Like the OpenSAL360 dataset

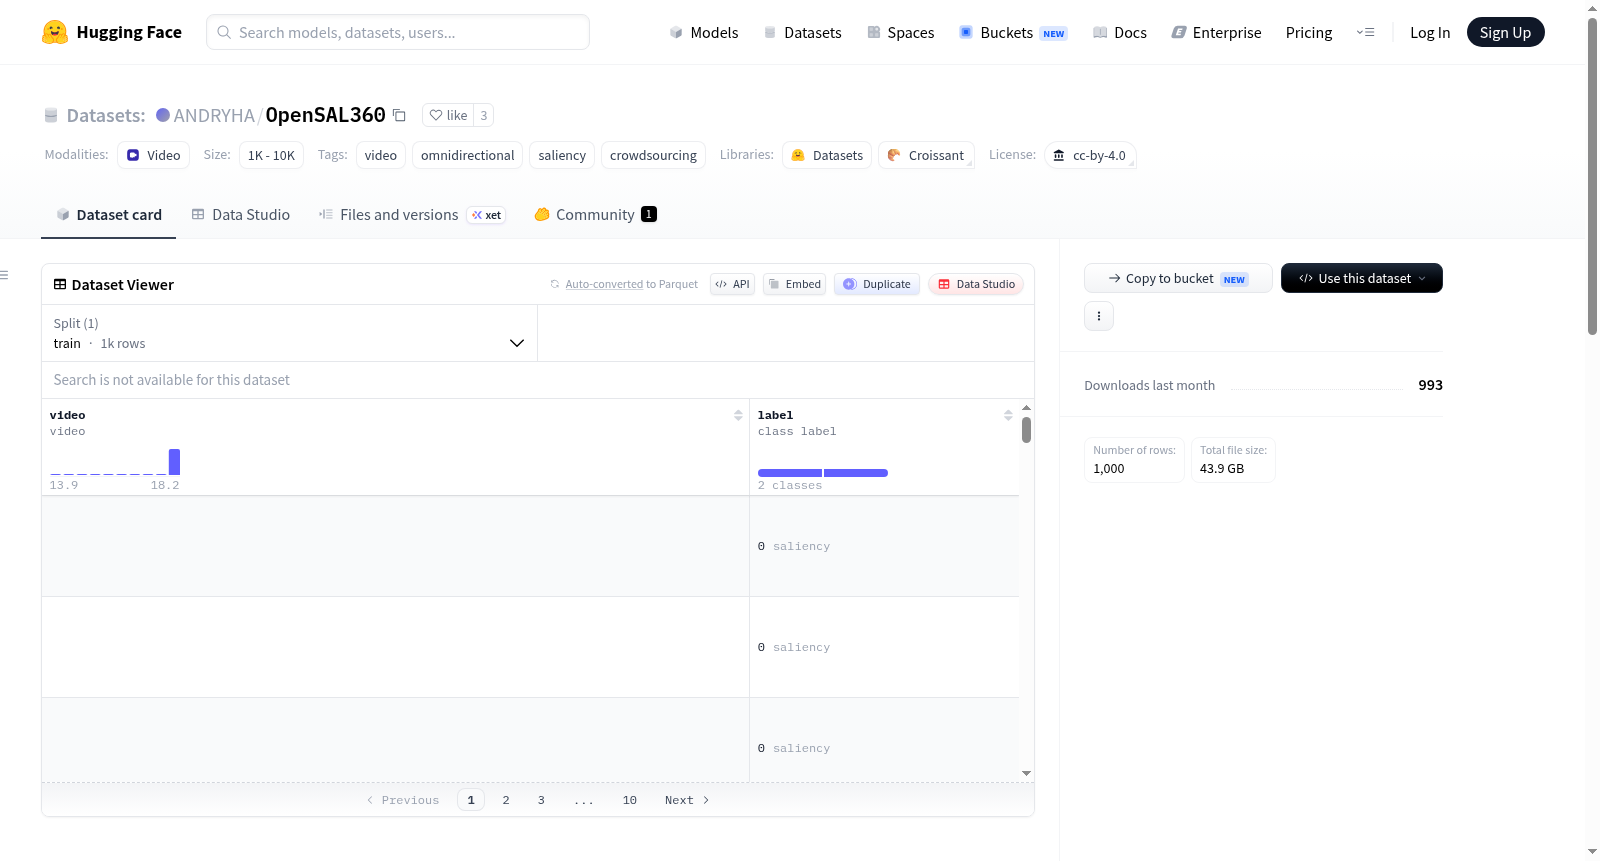448,115
